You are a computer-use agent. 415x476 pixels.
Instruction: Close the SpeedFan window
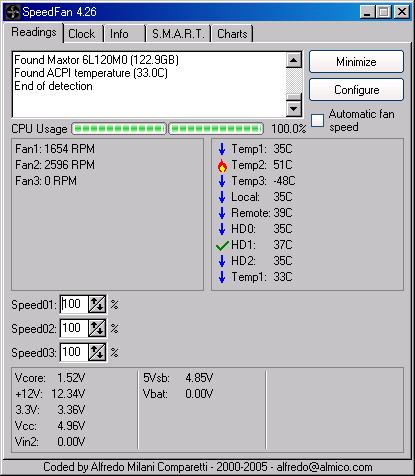click(x=401, y=12)
